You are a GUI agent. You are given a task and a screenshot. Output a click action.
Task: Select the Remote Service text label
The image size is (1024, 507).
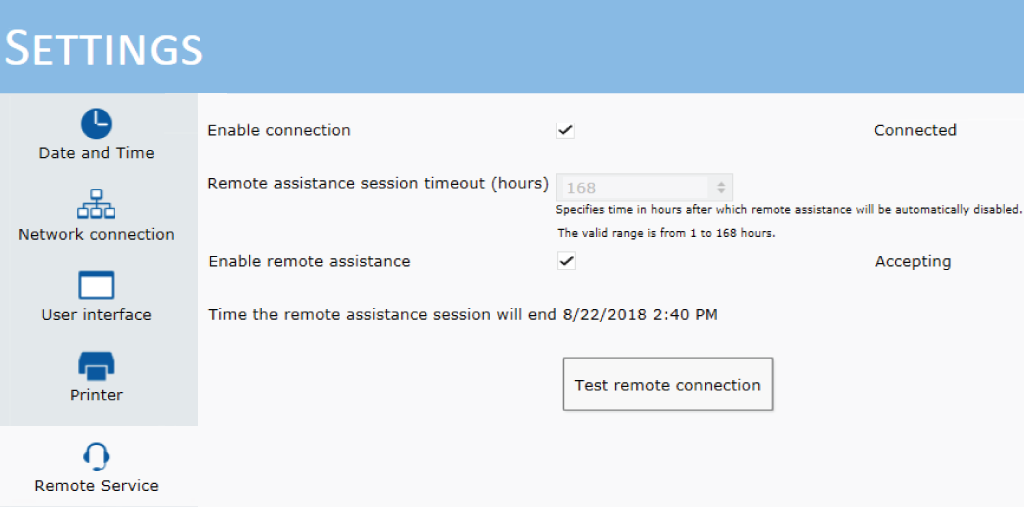coord(97,486)
